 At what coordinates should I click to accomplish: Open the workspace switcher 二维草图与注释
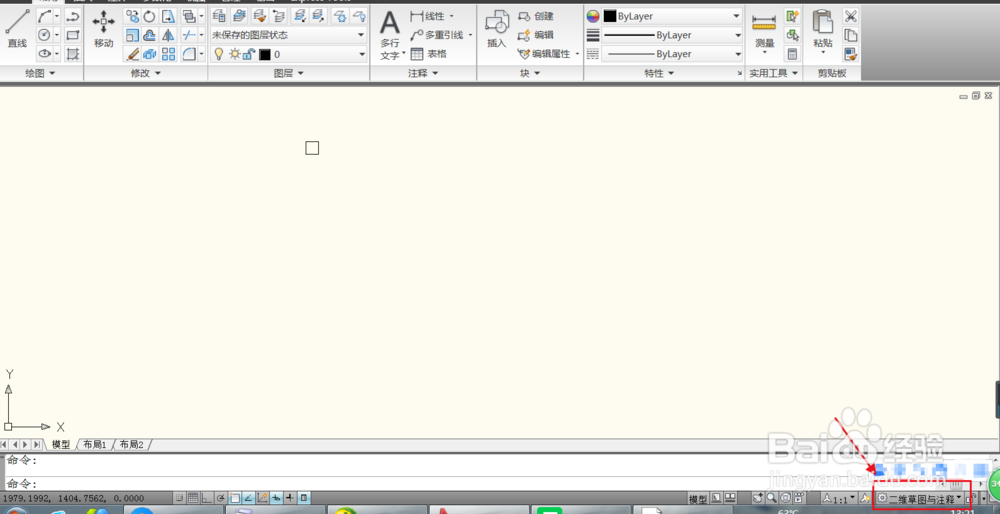(919, 499)
